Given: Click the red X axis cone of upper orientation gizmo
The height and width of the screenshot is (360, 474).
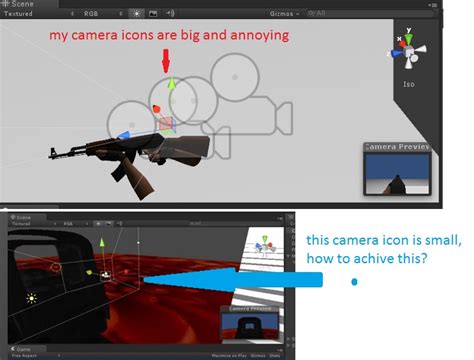Looking at the screenshot, I should pyautogui.click(x=402, y=43).
